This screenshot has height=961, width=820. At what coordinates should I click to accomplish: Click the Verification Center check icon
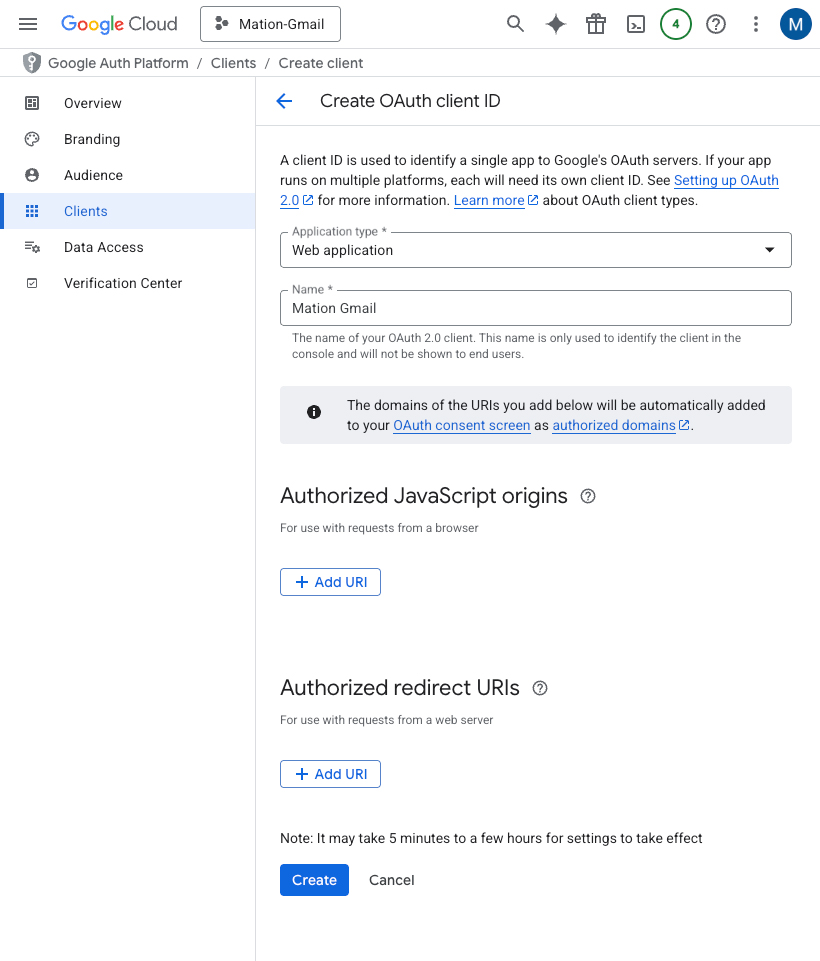click(x=32, y=283)
